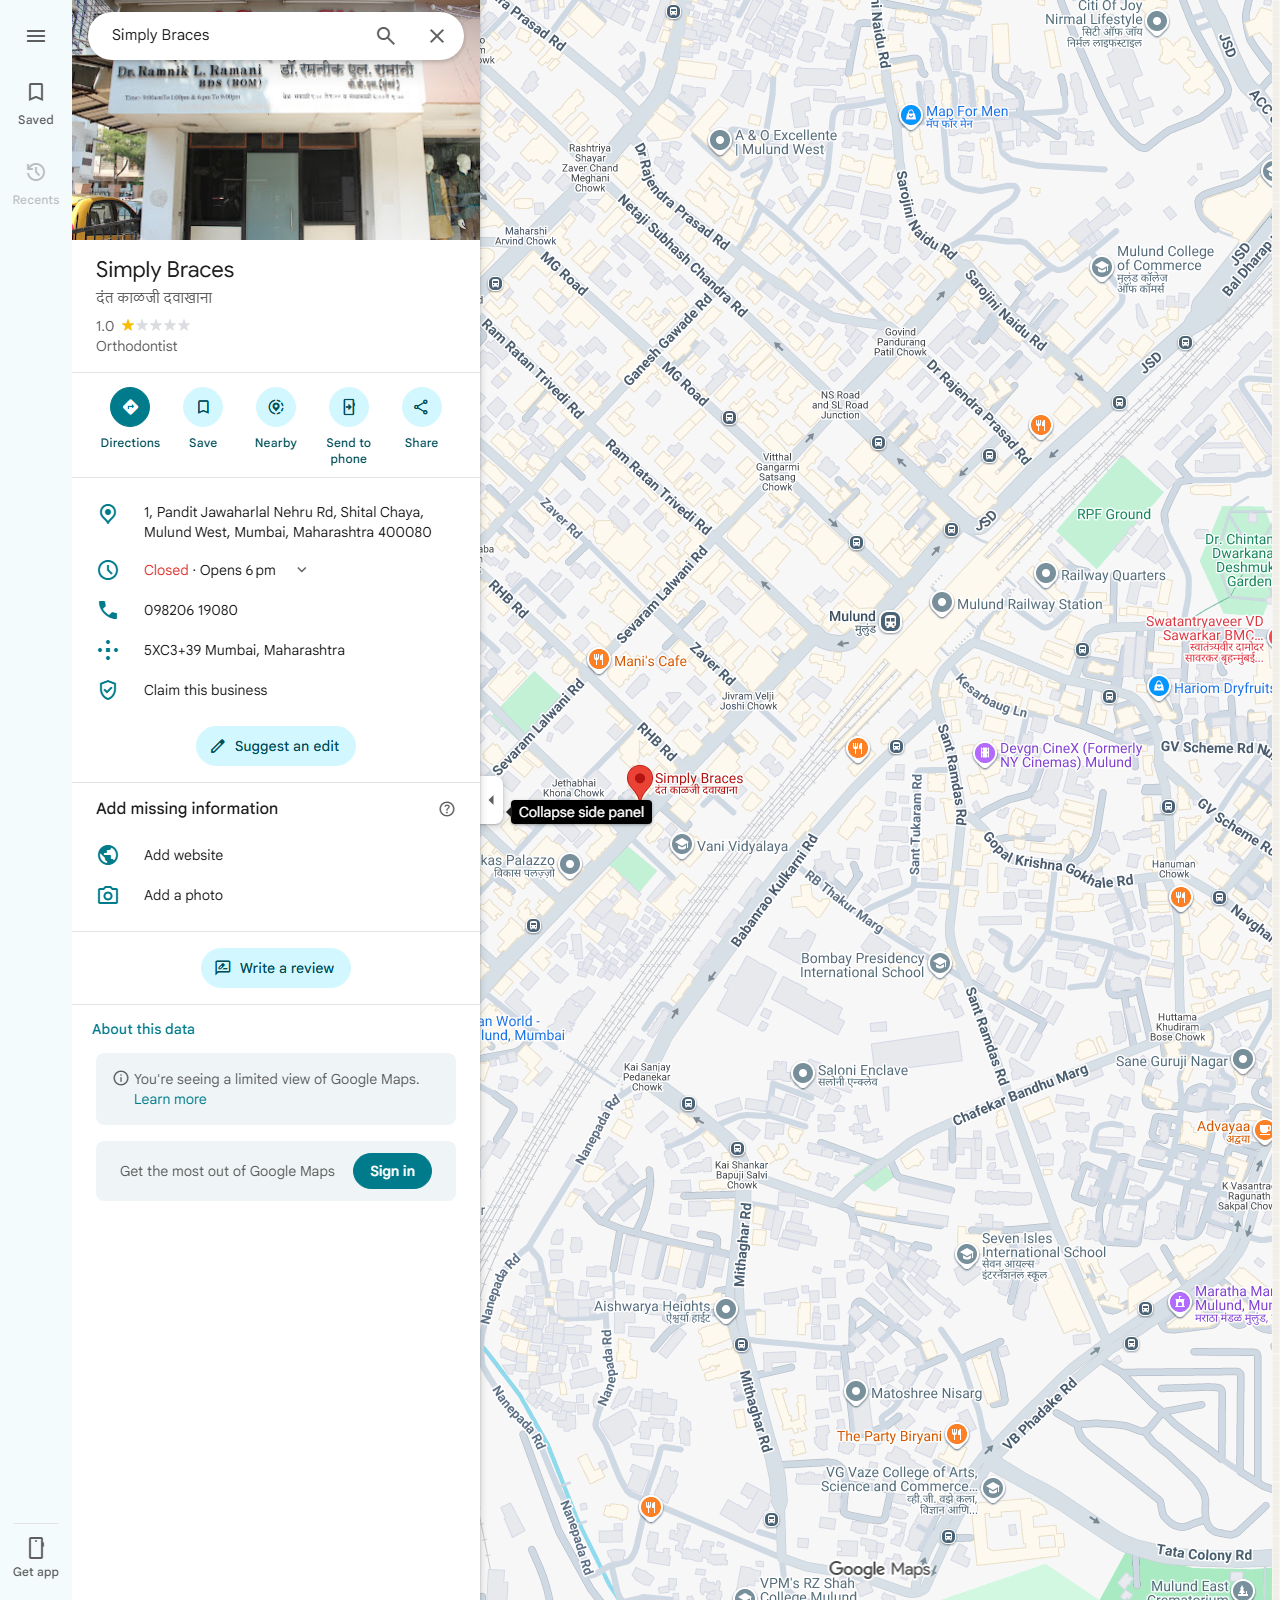Click the Get app phone icon
The height and width of the screenshot is (1600, 1280).
[36, 1548]
